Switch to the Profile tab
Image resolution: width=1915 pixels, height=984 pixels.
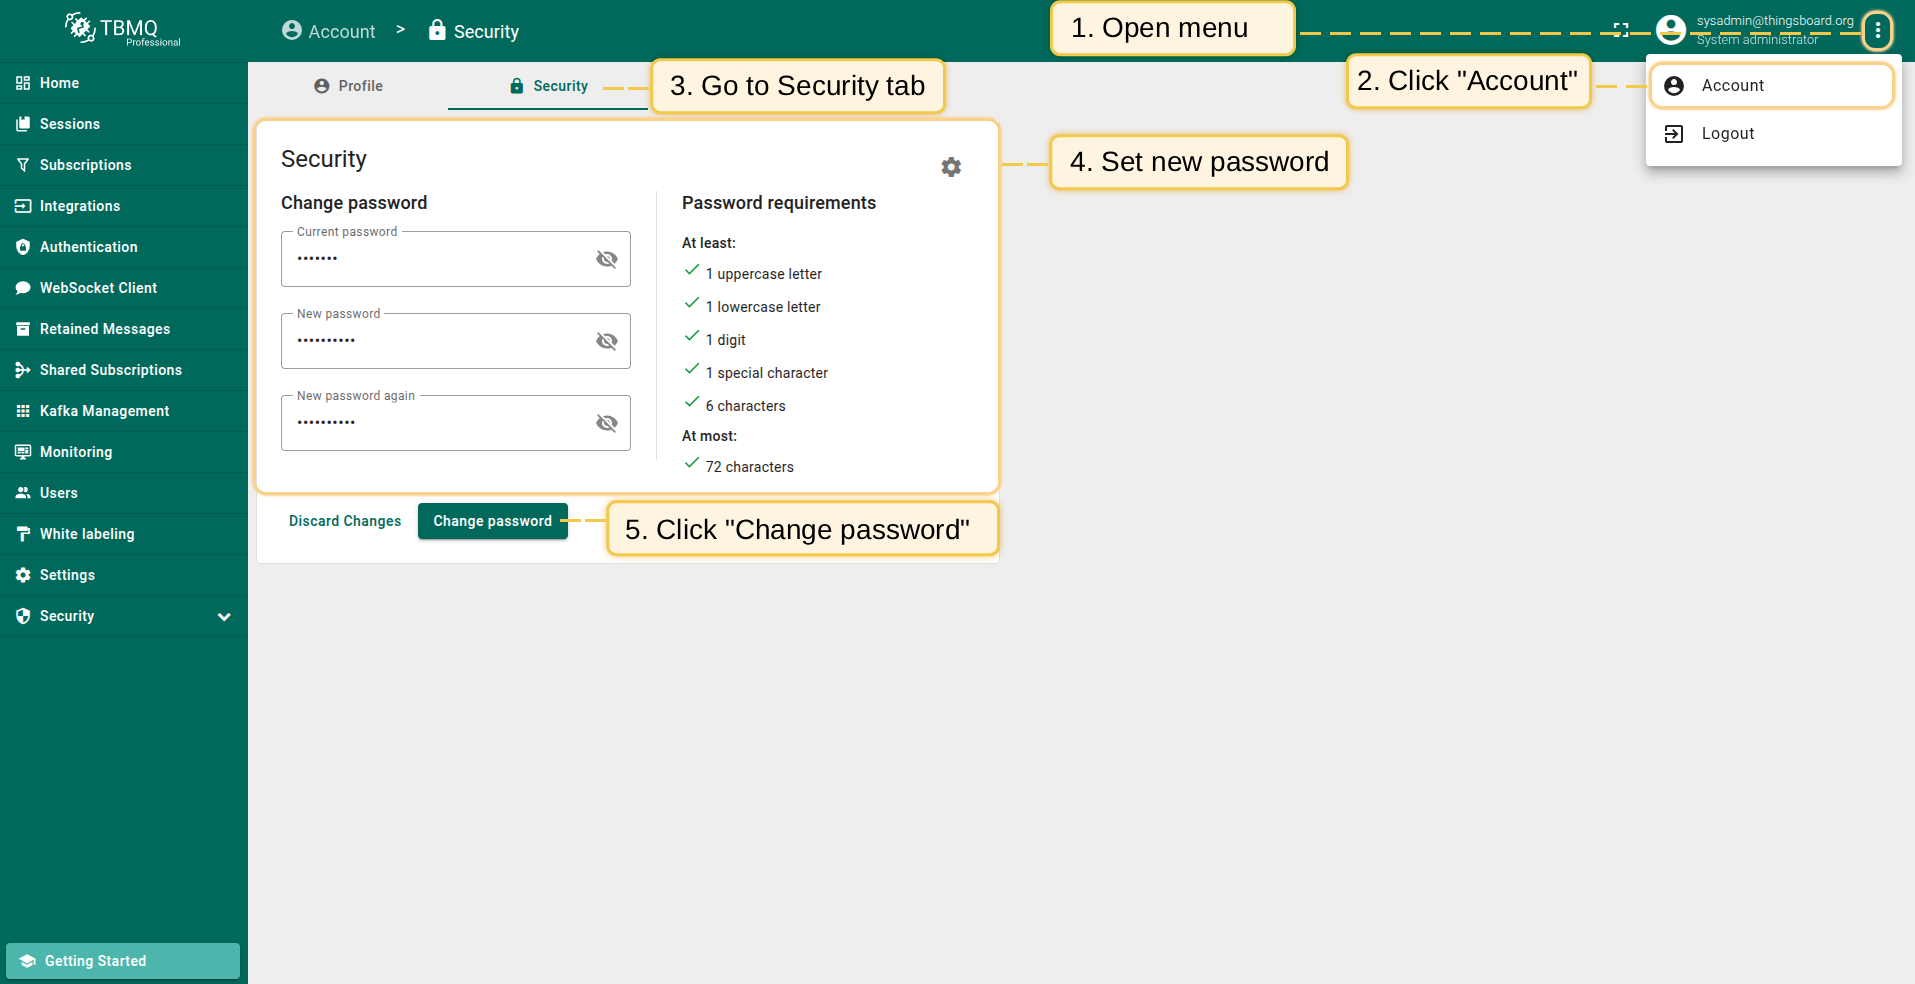click(348, 86)
